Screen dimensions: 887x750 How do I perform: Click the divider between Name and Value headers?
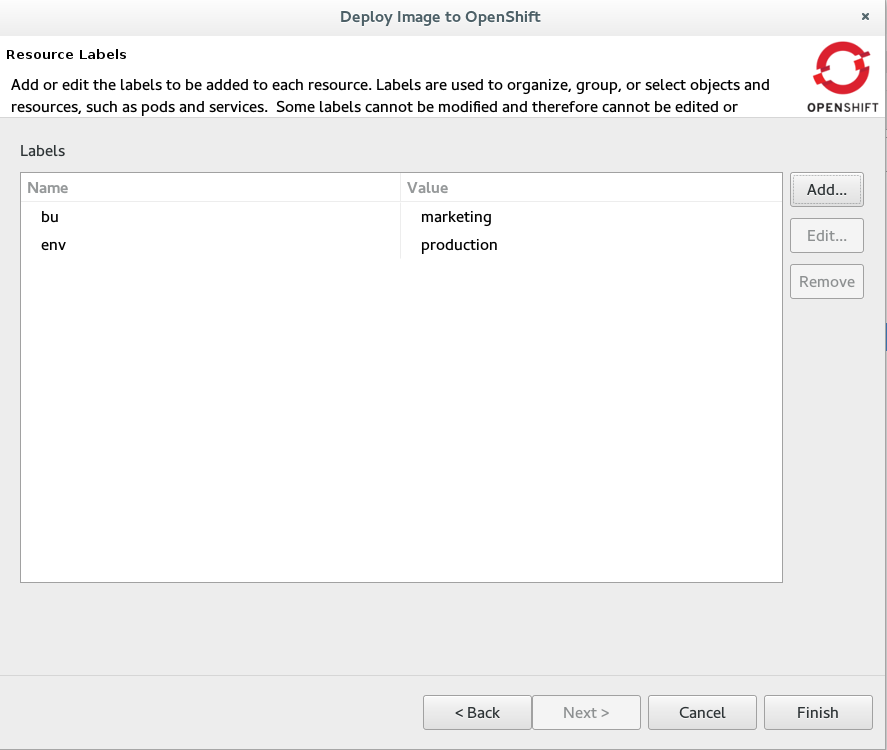coord(401,187)
